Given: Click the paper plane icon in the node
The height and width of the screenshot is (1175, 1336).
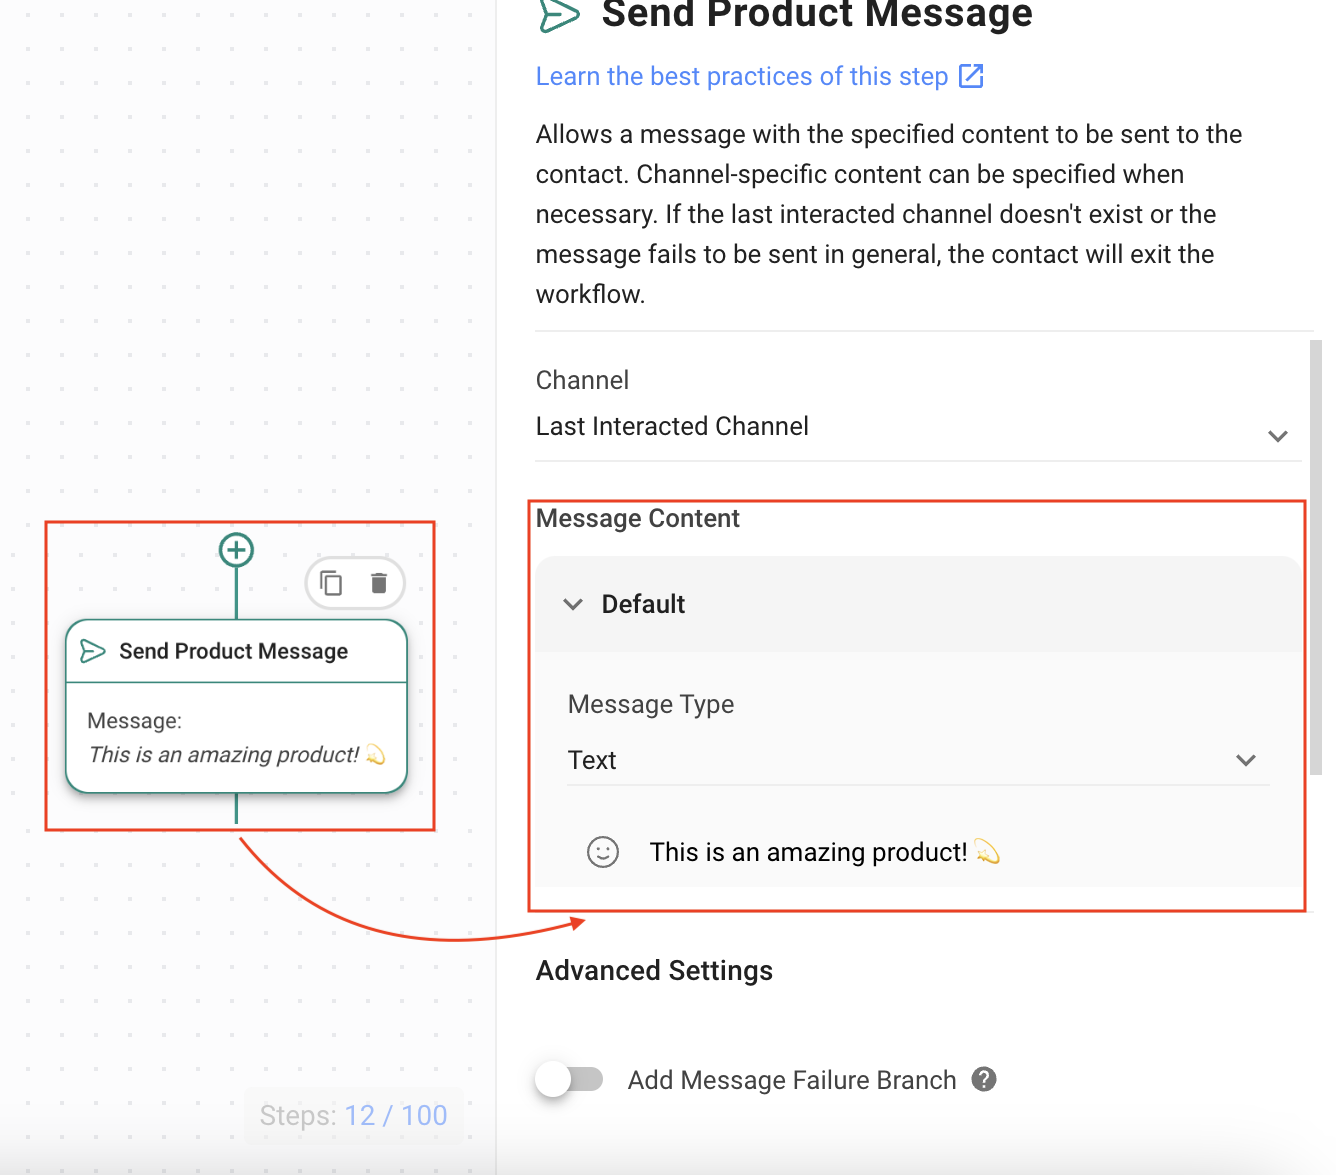Looking at the screenshot, I should coord(93,651).
